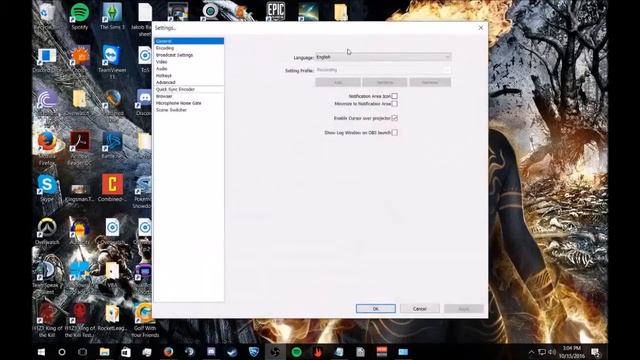Open the Mozilla Firefox desktop shortcut
Viewport: 640px width, 360px height.
(47, 148)
